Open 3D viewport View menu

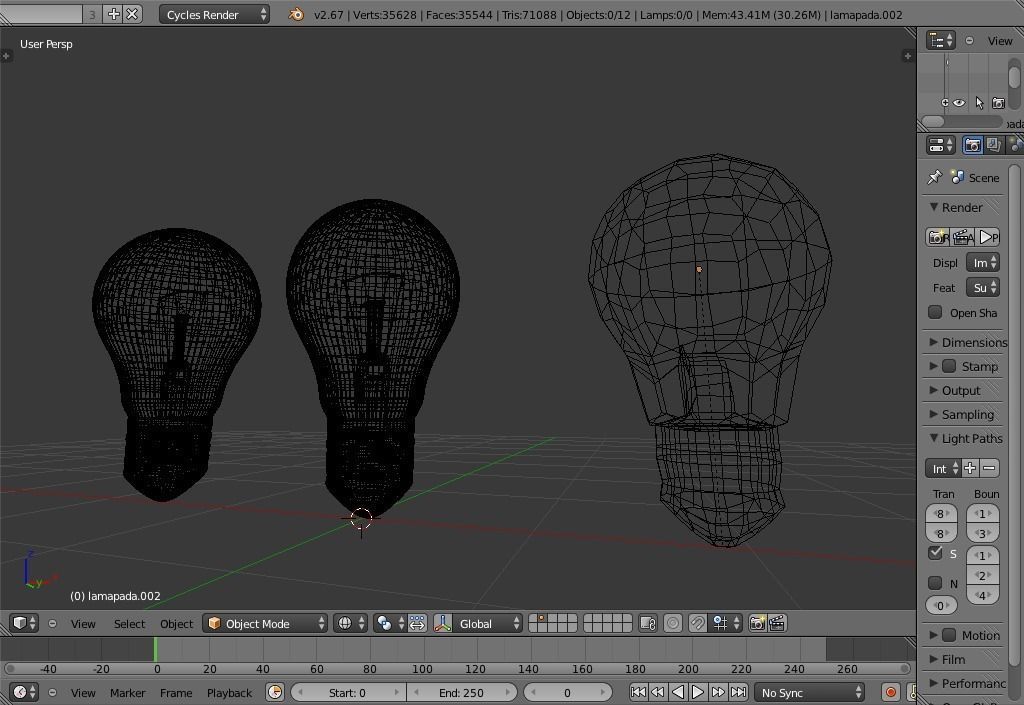click(x=83, y=623)
